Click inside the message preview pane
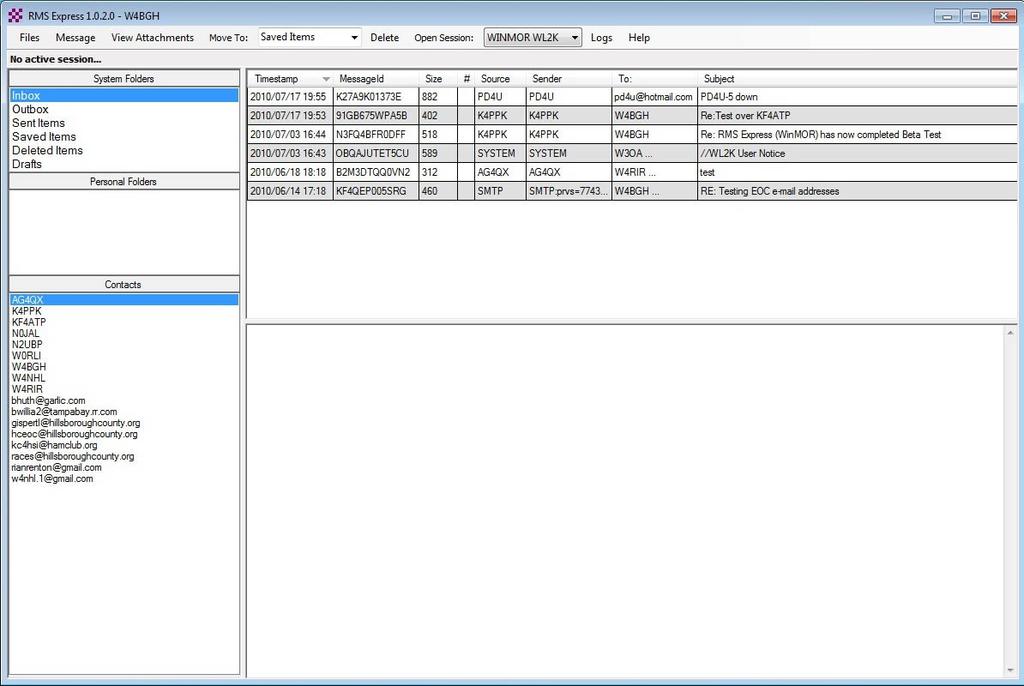This screenshot has height=686, width=1024. pos(625,501)
